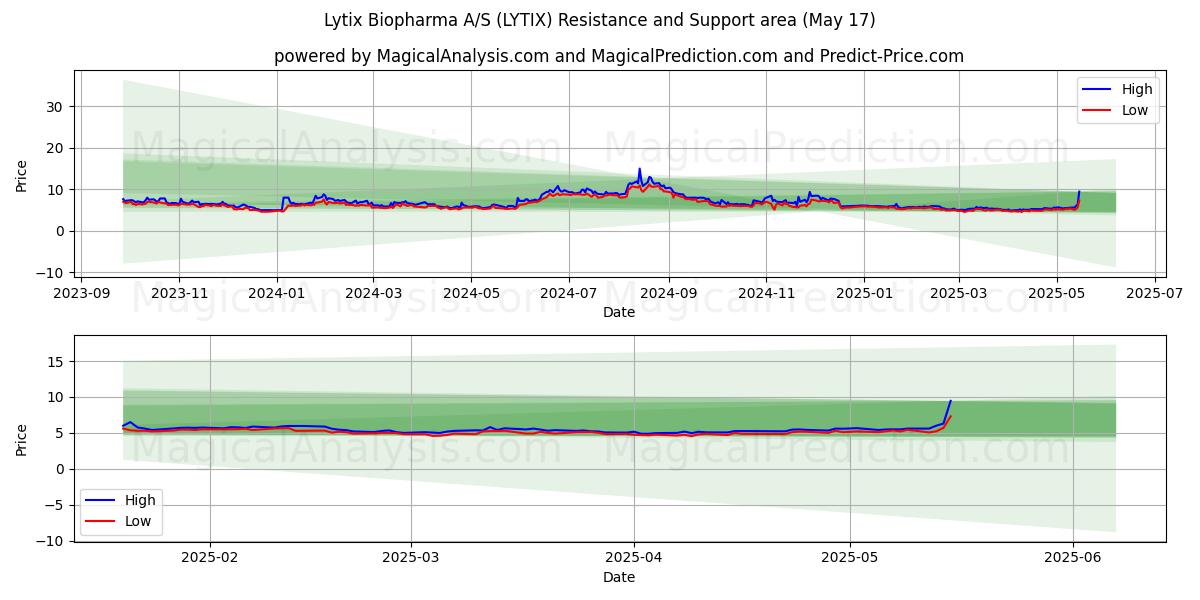Click the '2025-04' x-axis label on bottom chart
Screen dimensions: 1200x600
[x=634, y=560]
